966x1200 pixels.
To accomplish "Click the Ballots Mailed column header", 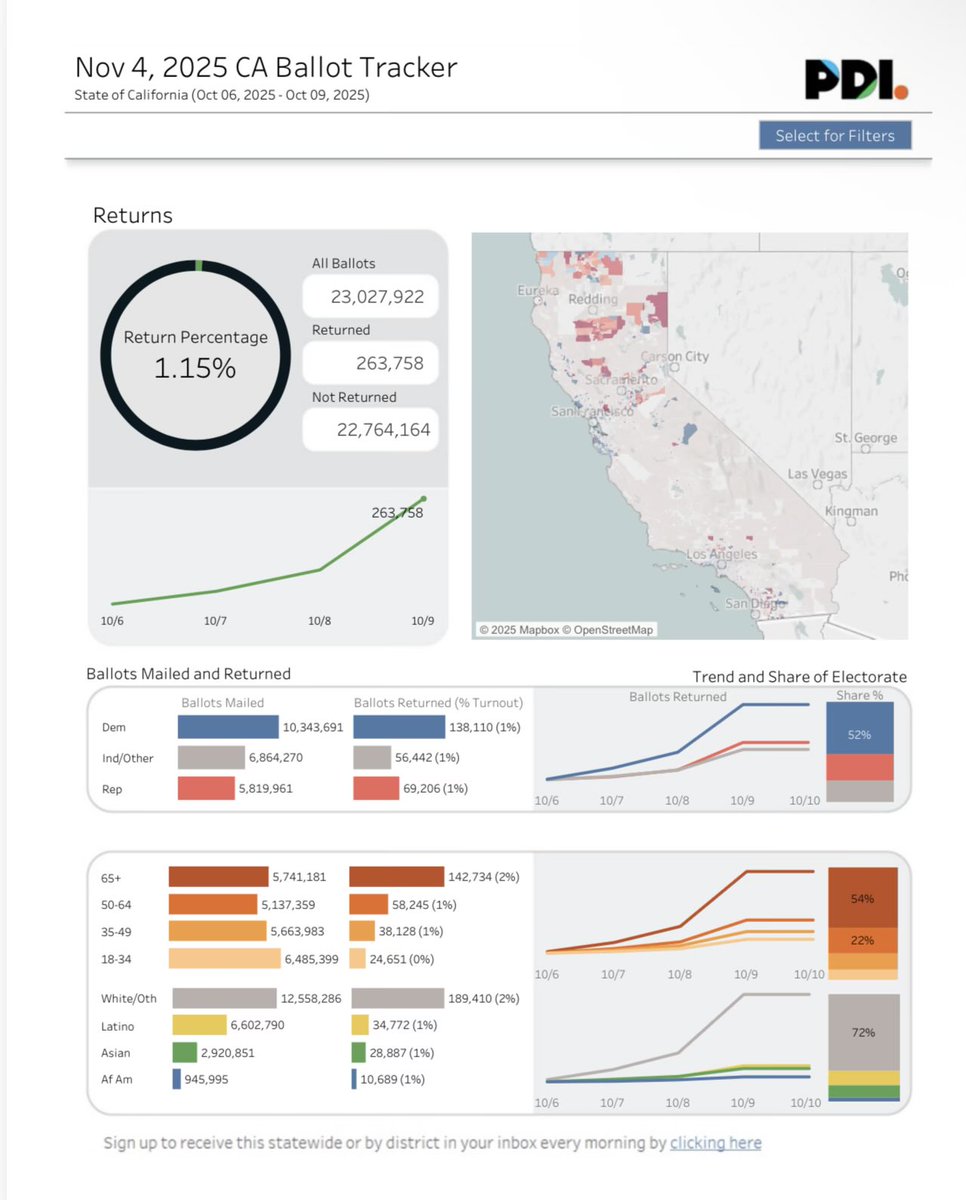I will click(x=222, y=702).
